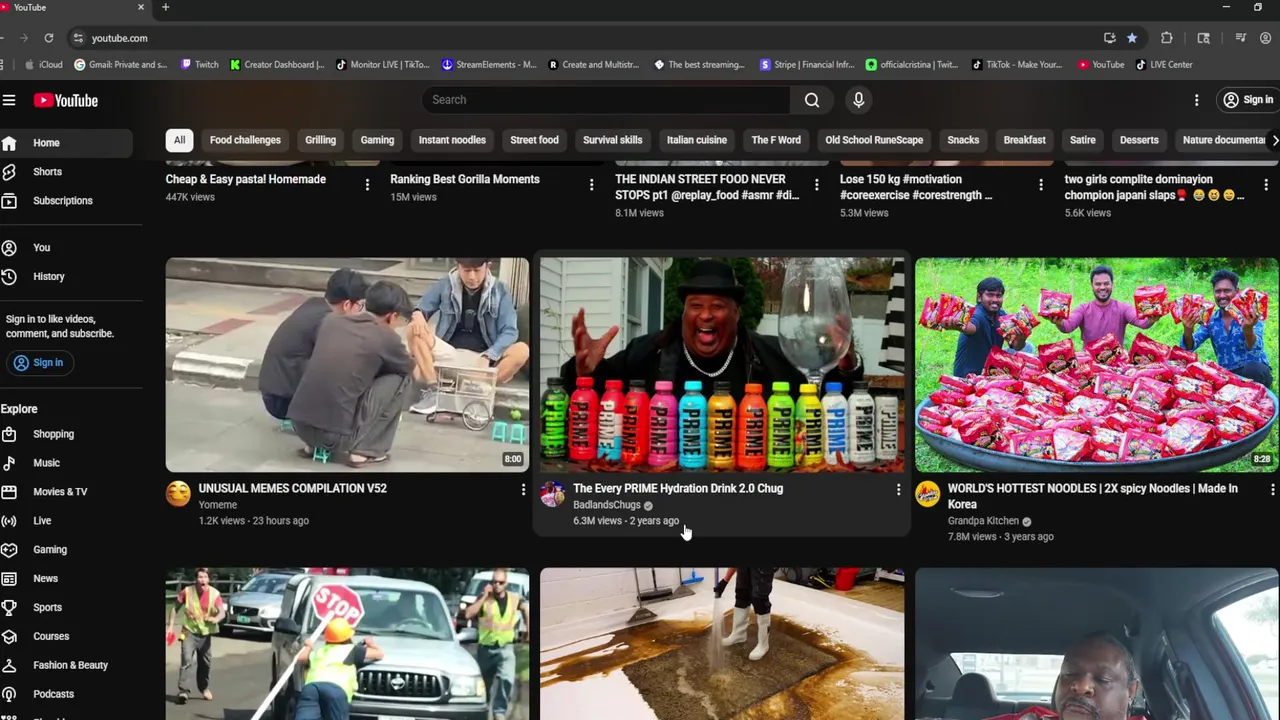Open options menu for Cheap & Easy pasta video
This screenshot has height=720, width=1280.
(367, 184)
